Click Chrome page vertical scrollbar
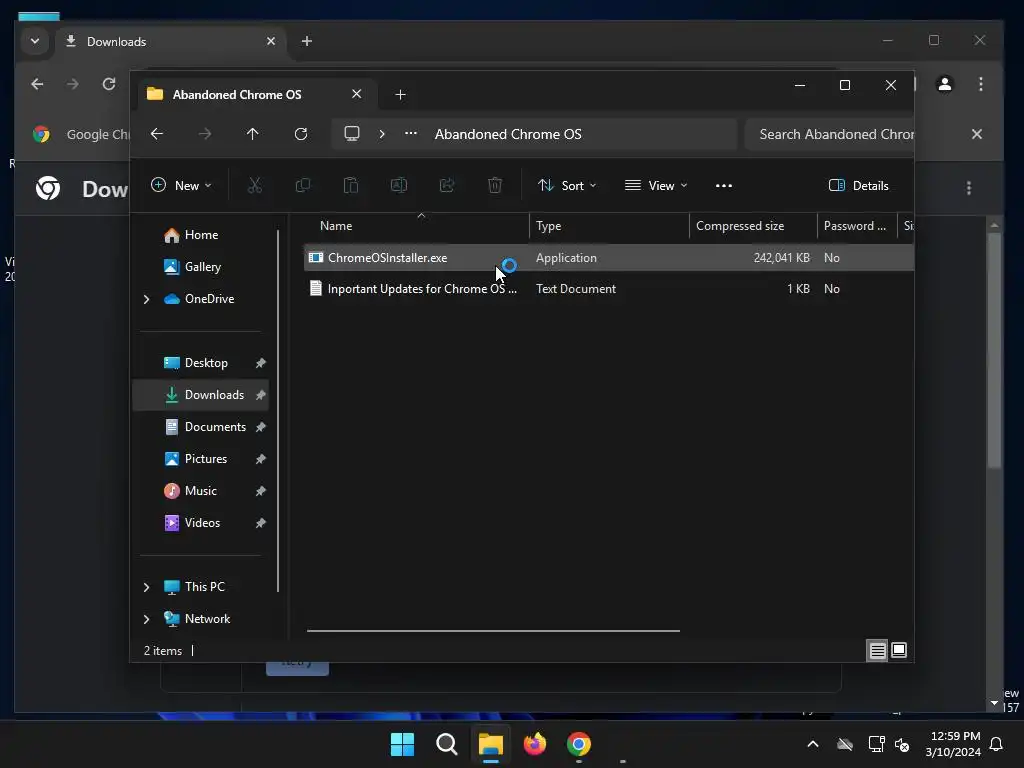 pos(995,349)
